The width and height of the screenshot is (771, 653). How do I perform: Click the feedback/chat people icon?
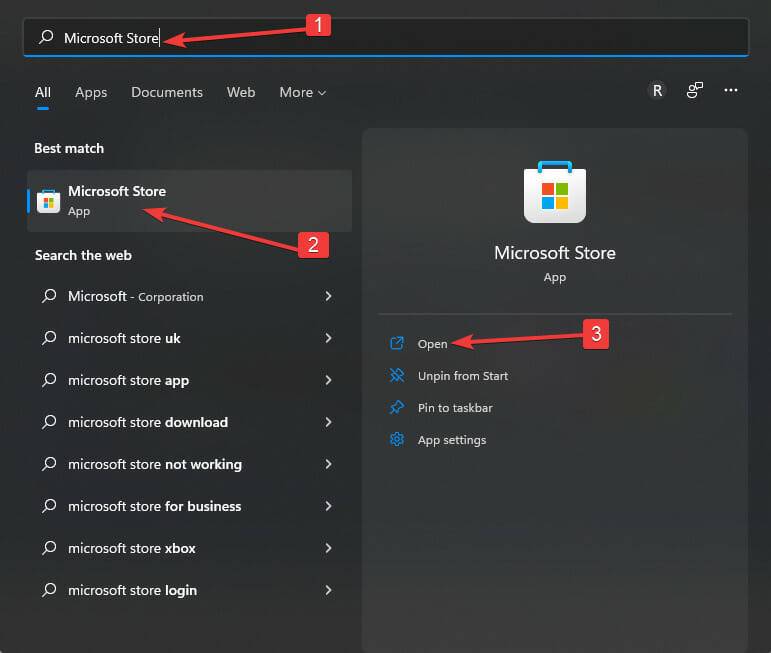tap(694, 90)
